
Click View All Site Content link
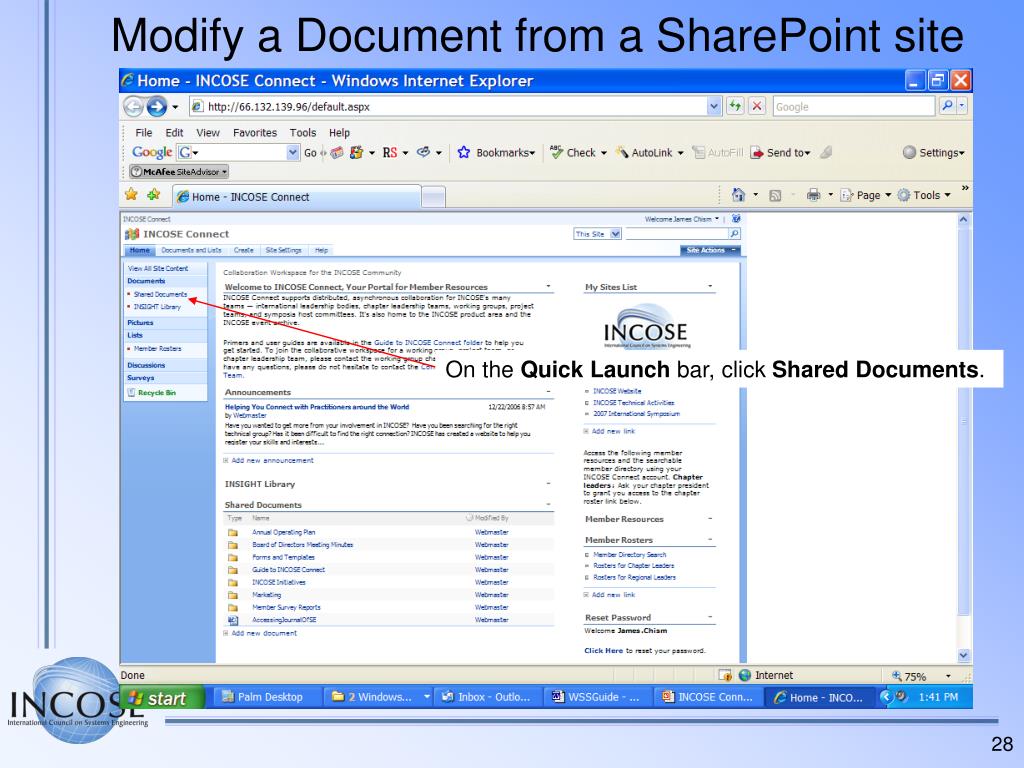coord(158,268)
